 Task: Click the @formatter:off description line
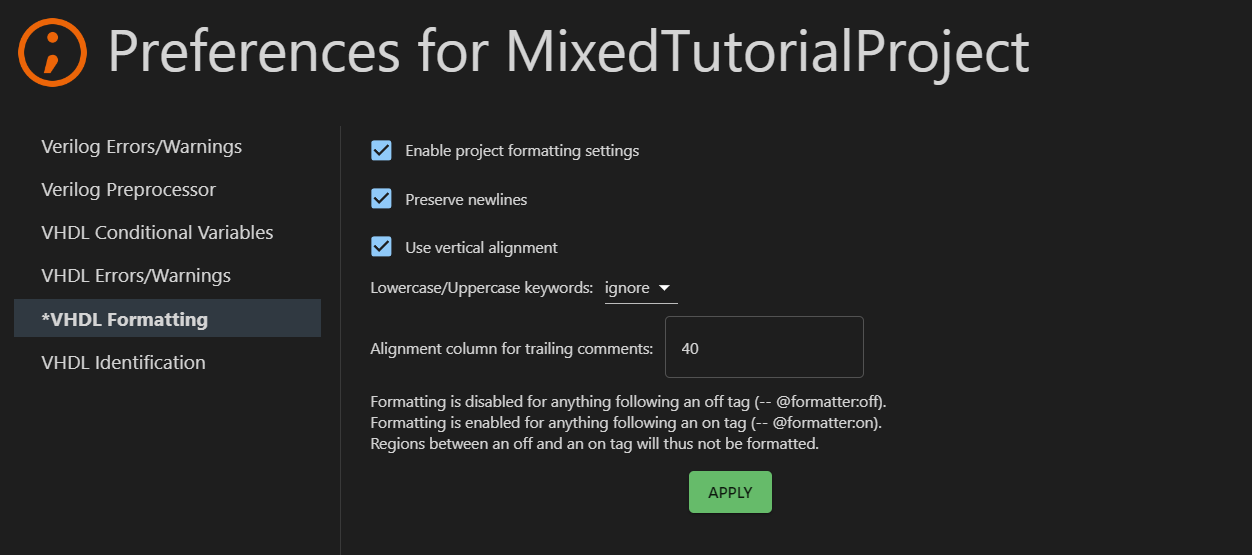click(628, 402)
